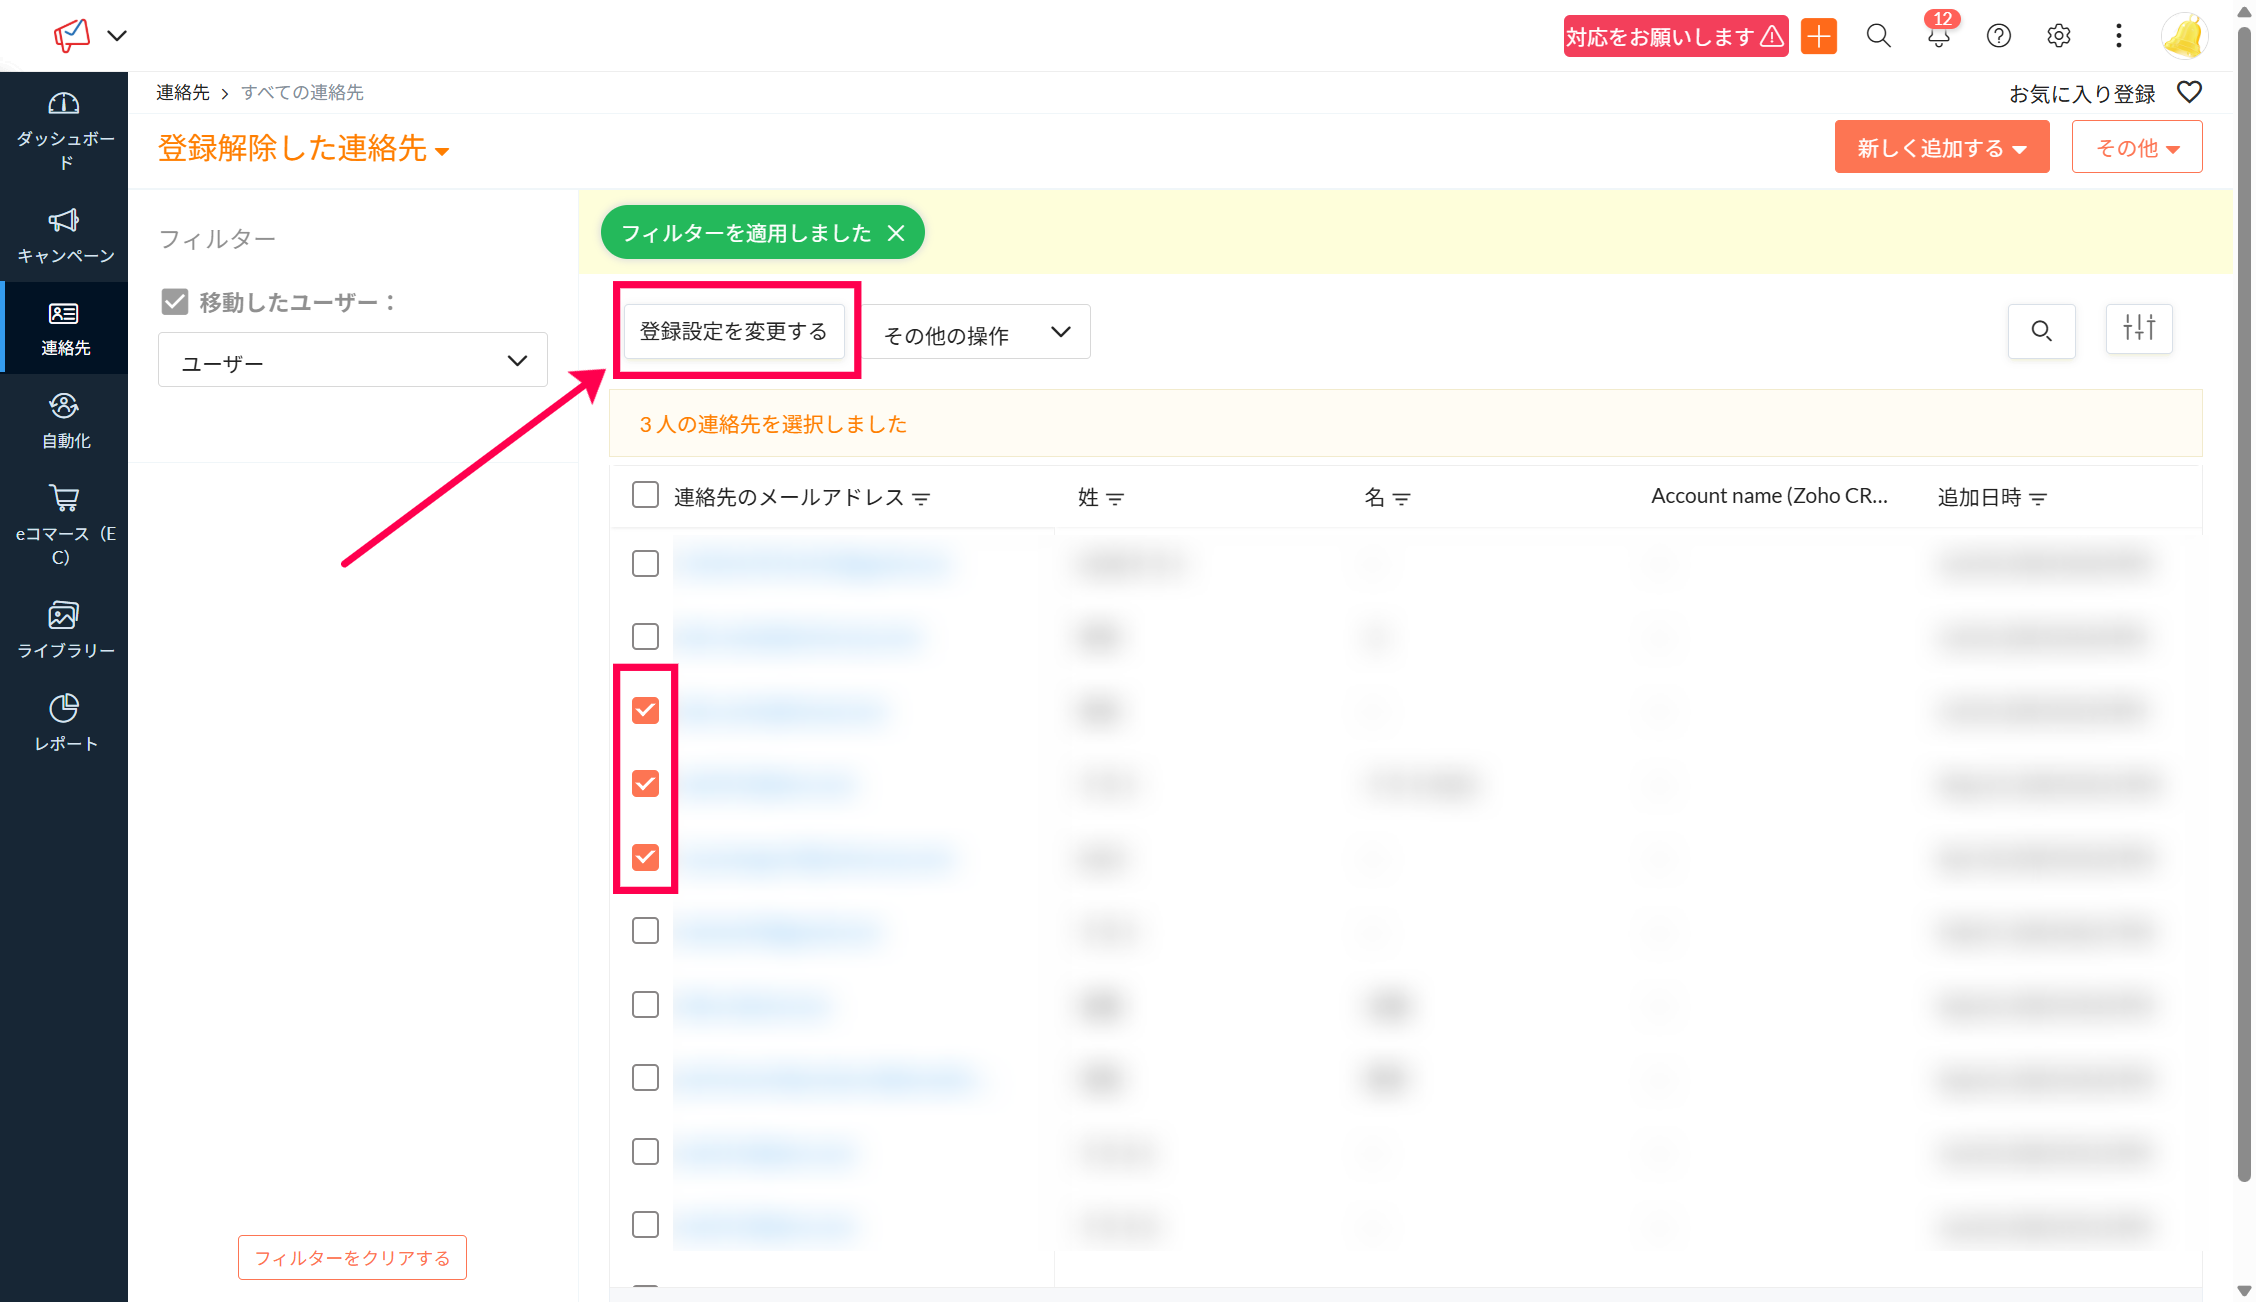
Task: Click the notifications bell icon
Action: (x=1938, y=37)
